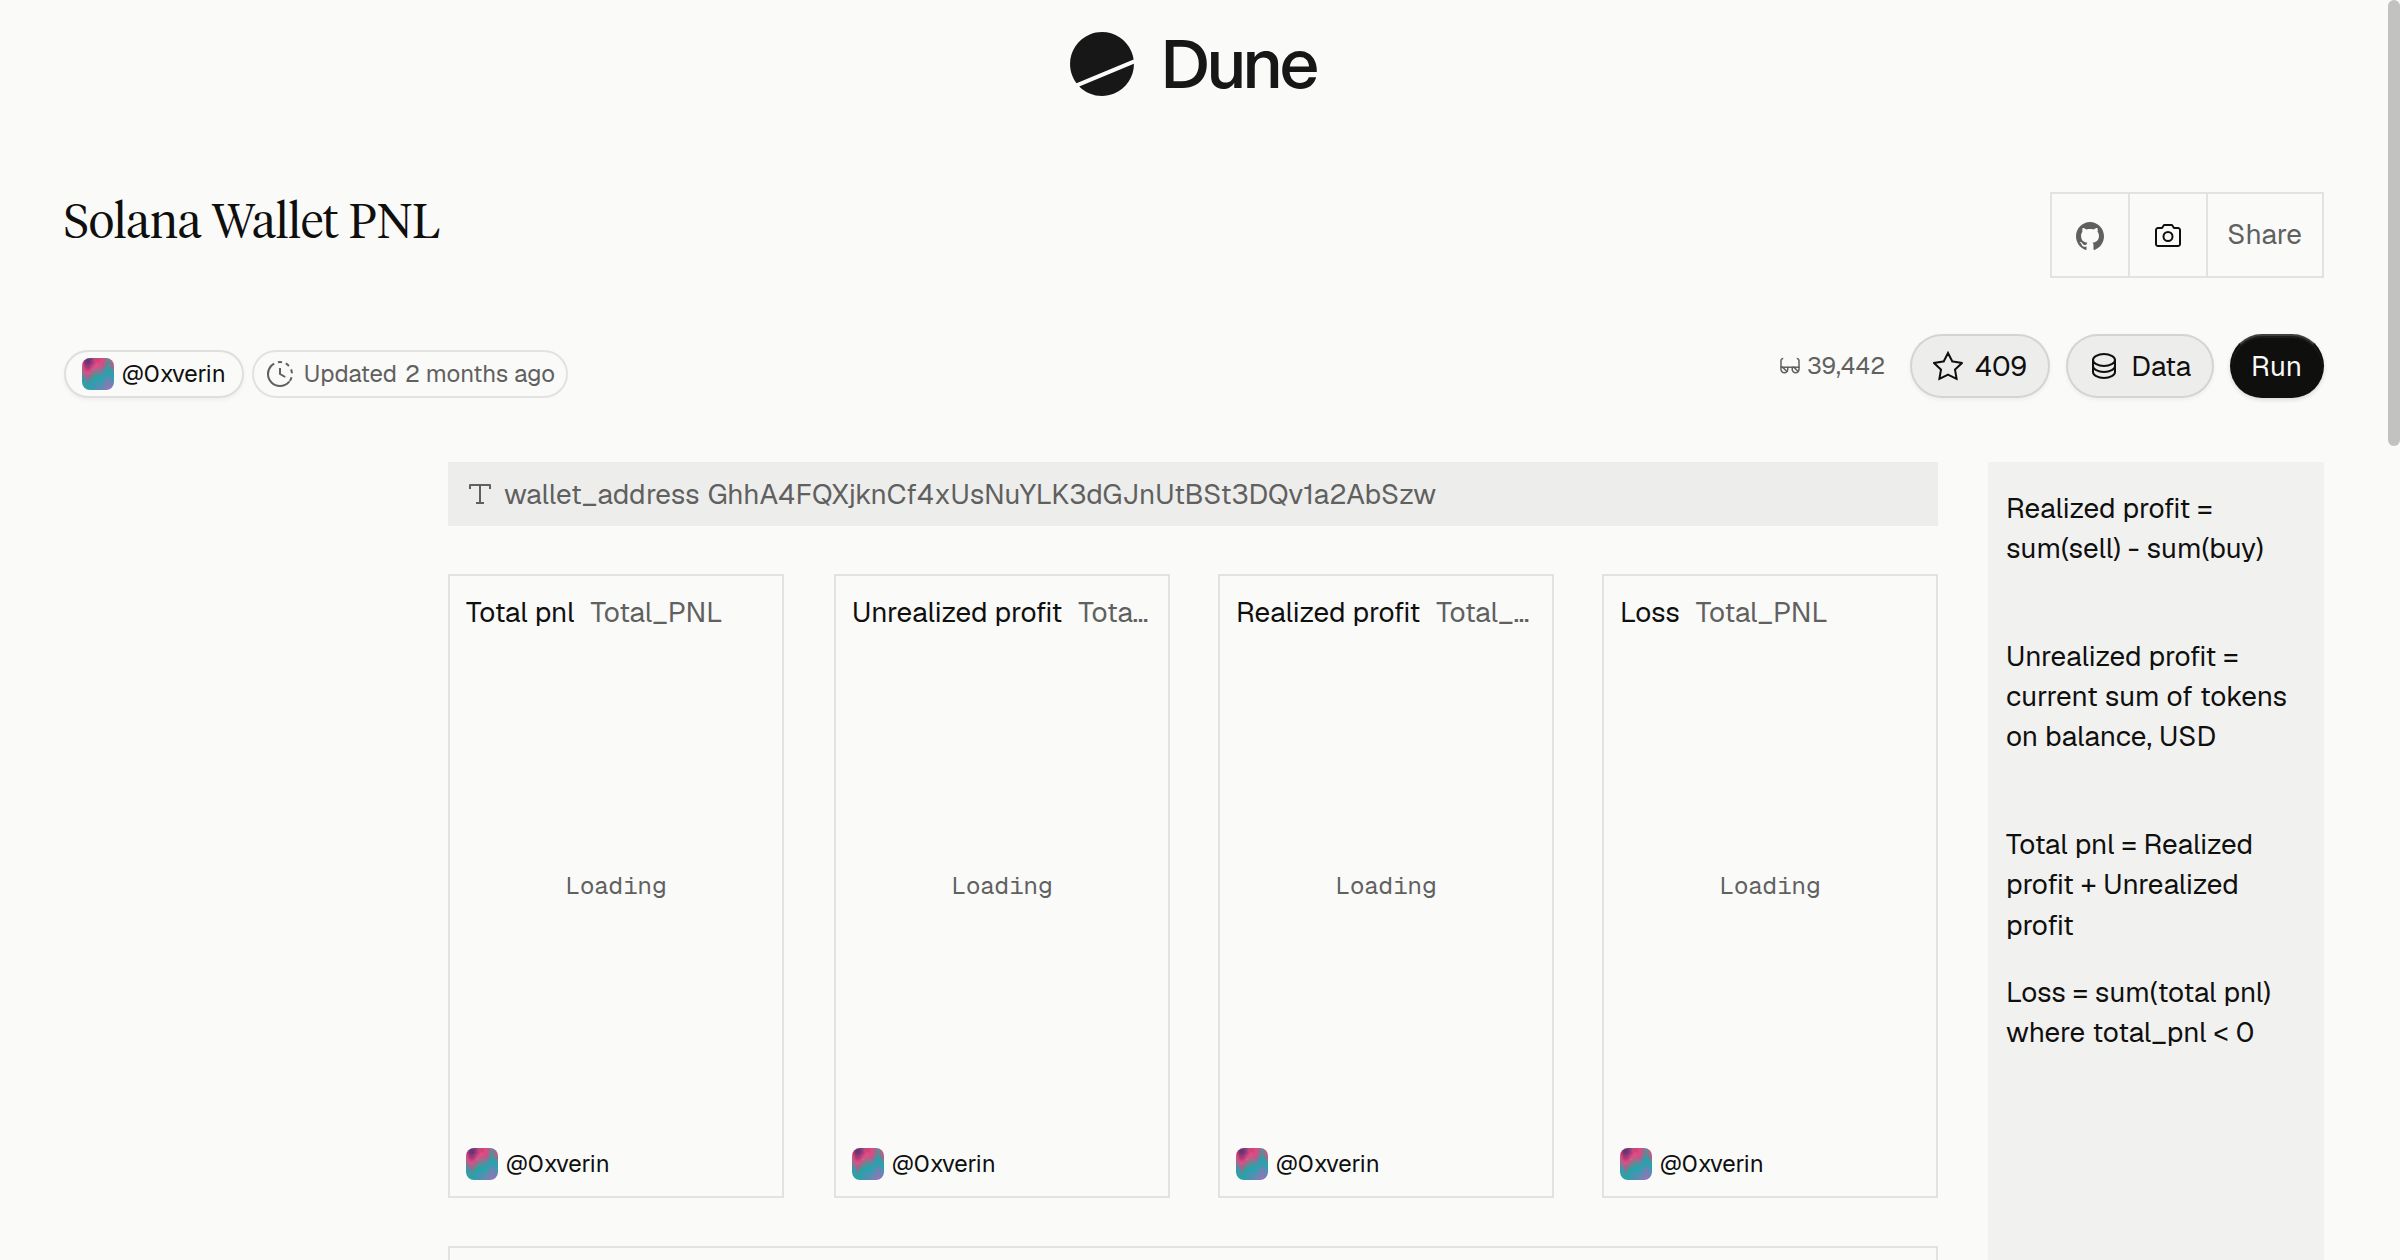Screen dimensions: 2400x1260
Task: Open the Total pnl card title
Action: (x=520, y=612)
